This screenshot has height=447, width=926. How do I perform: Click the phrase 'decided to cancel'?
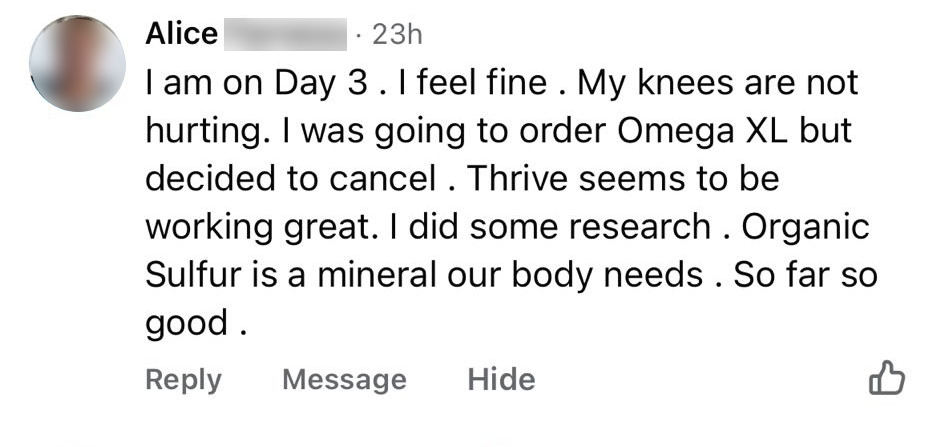(x=291, y=178)
